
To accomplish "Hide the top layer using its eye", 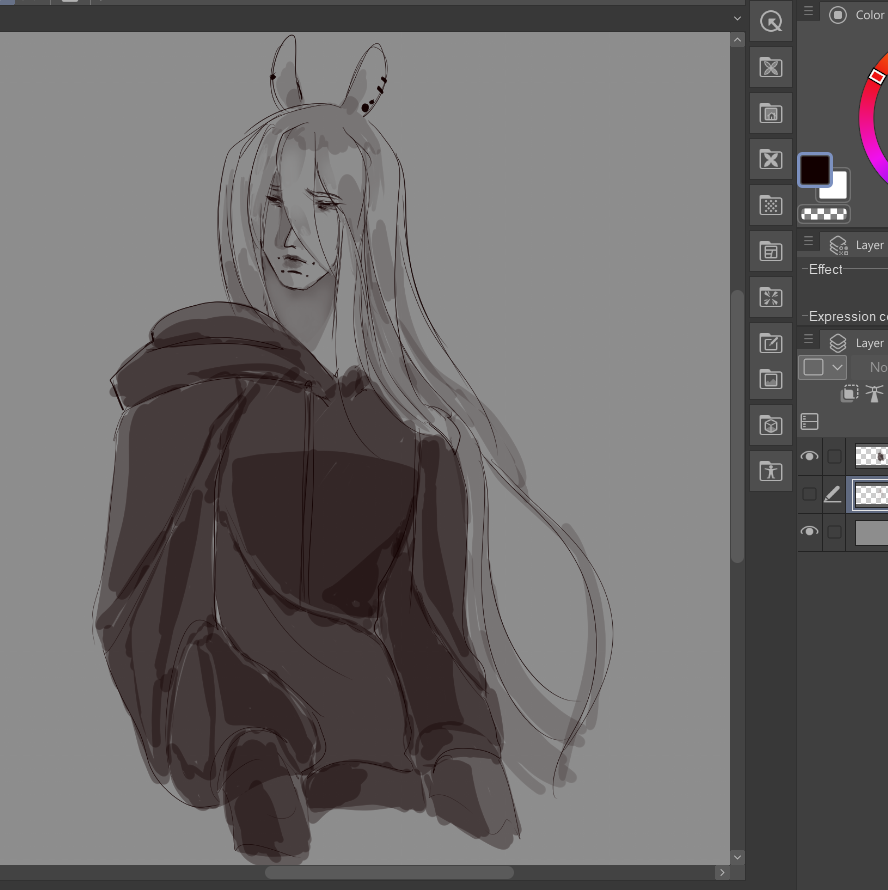I will click(810, 456).
